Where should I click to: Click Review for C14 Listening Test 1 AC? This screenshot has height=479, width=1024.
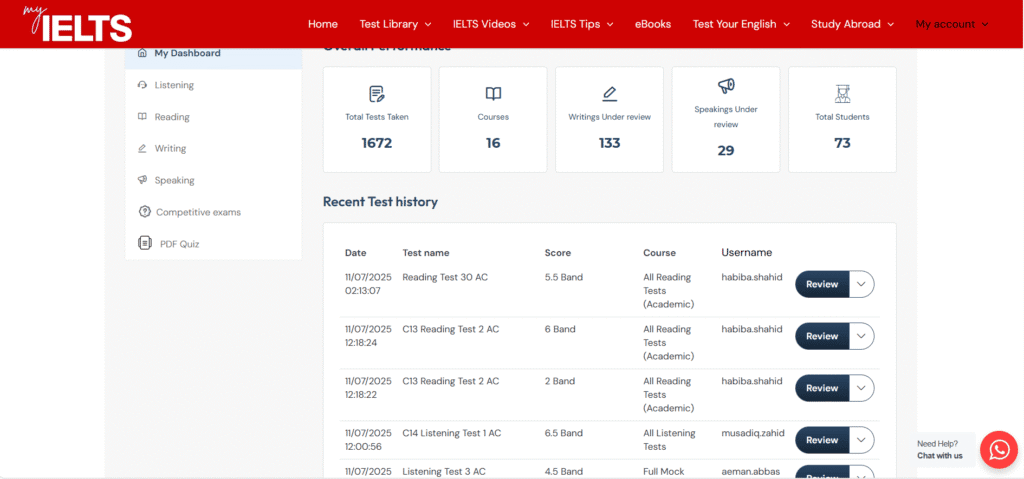coord(822,440)
